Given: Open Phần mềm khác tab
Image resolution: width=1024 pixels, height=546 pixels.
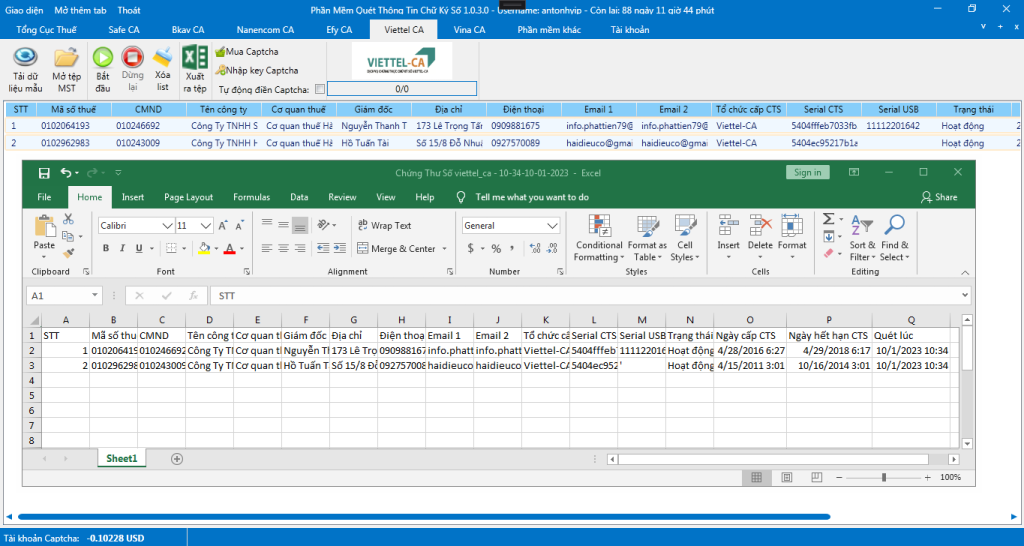Looking at the screenshot, I should (x=549, y=30).
